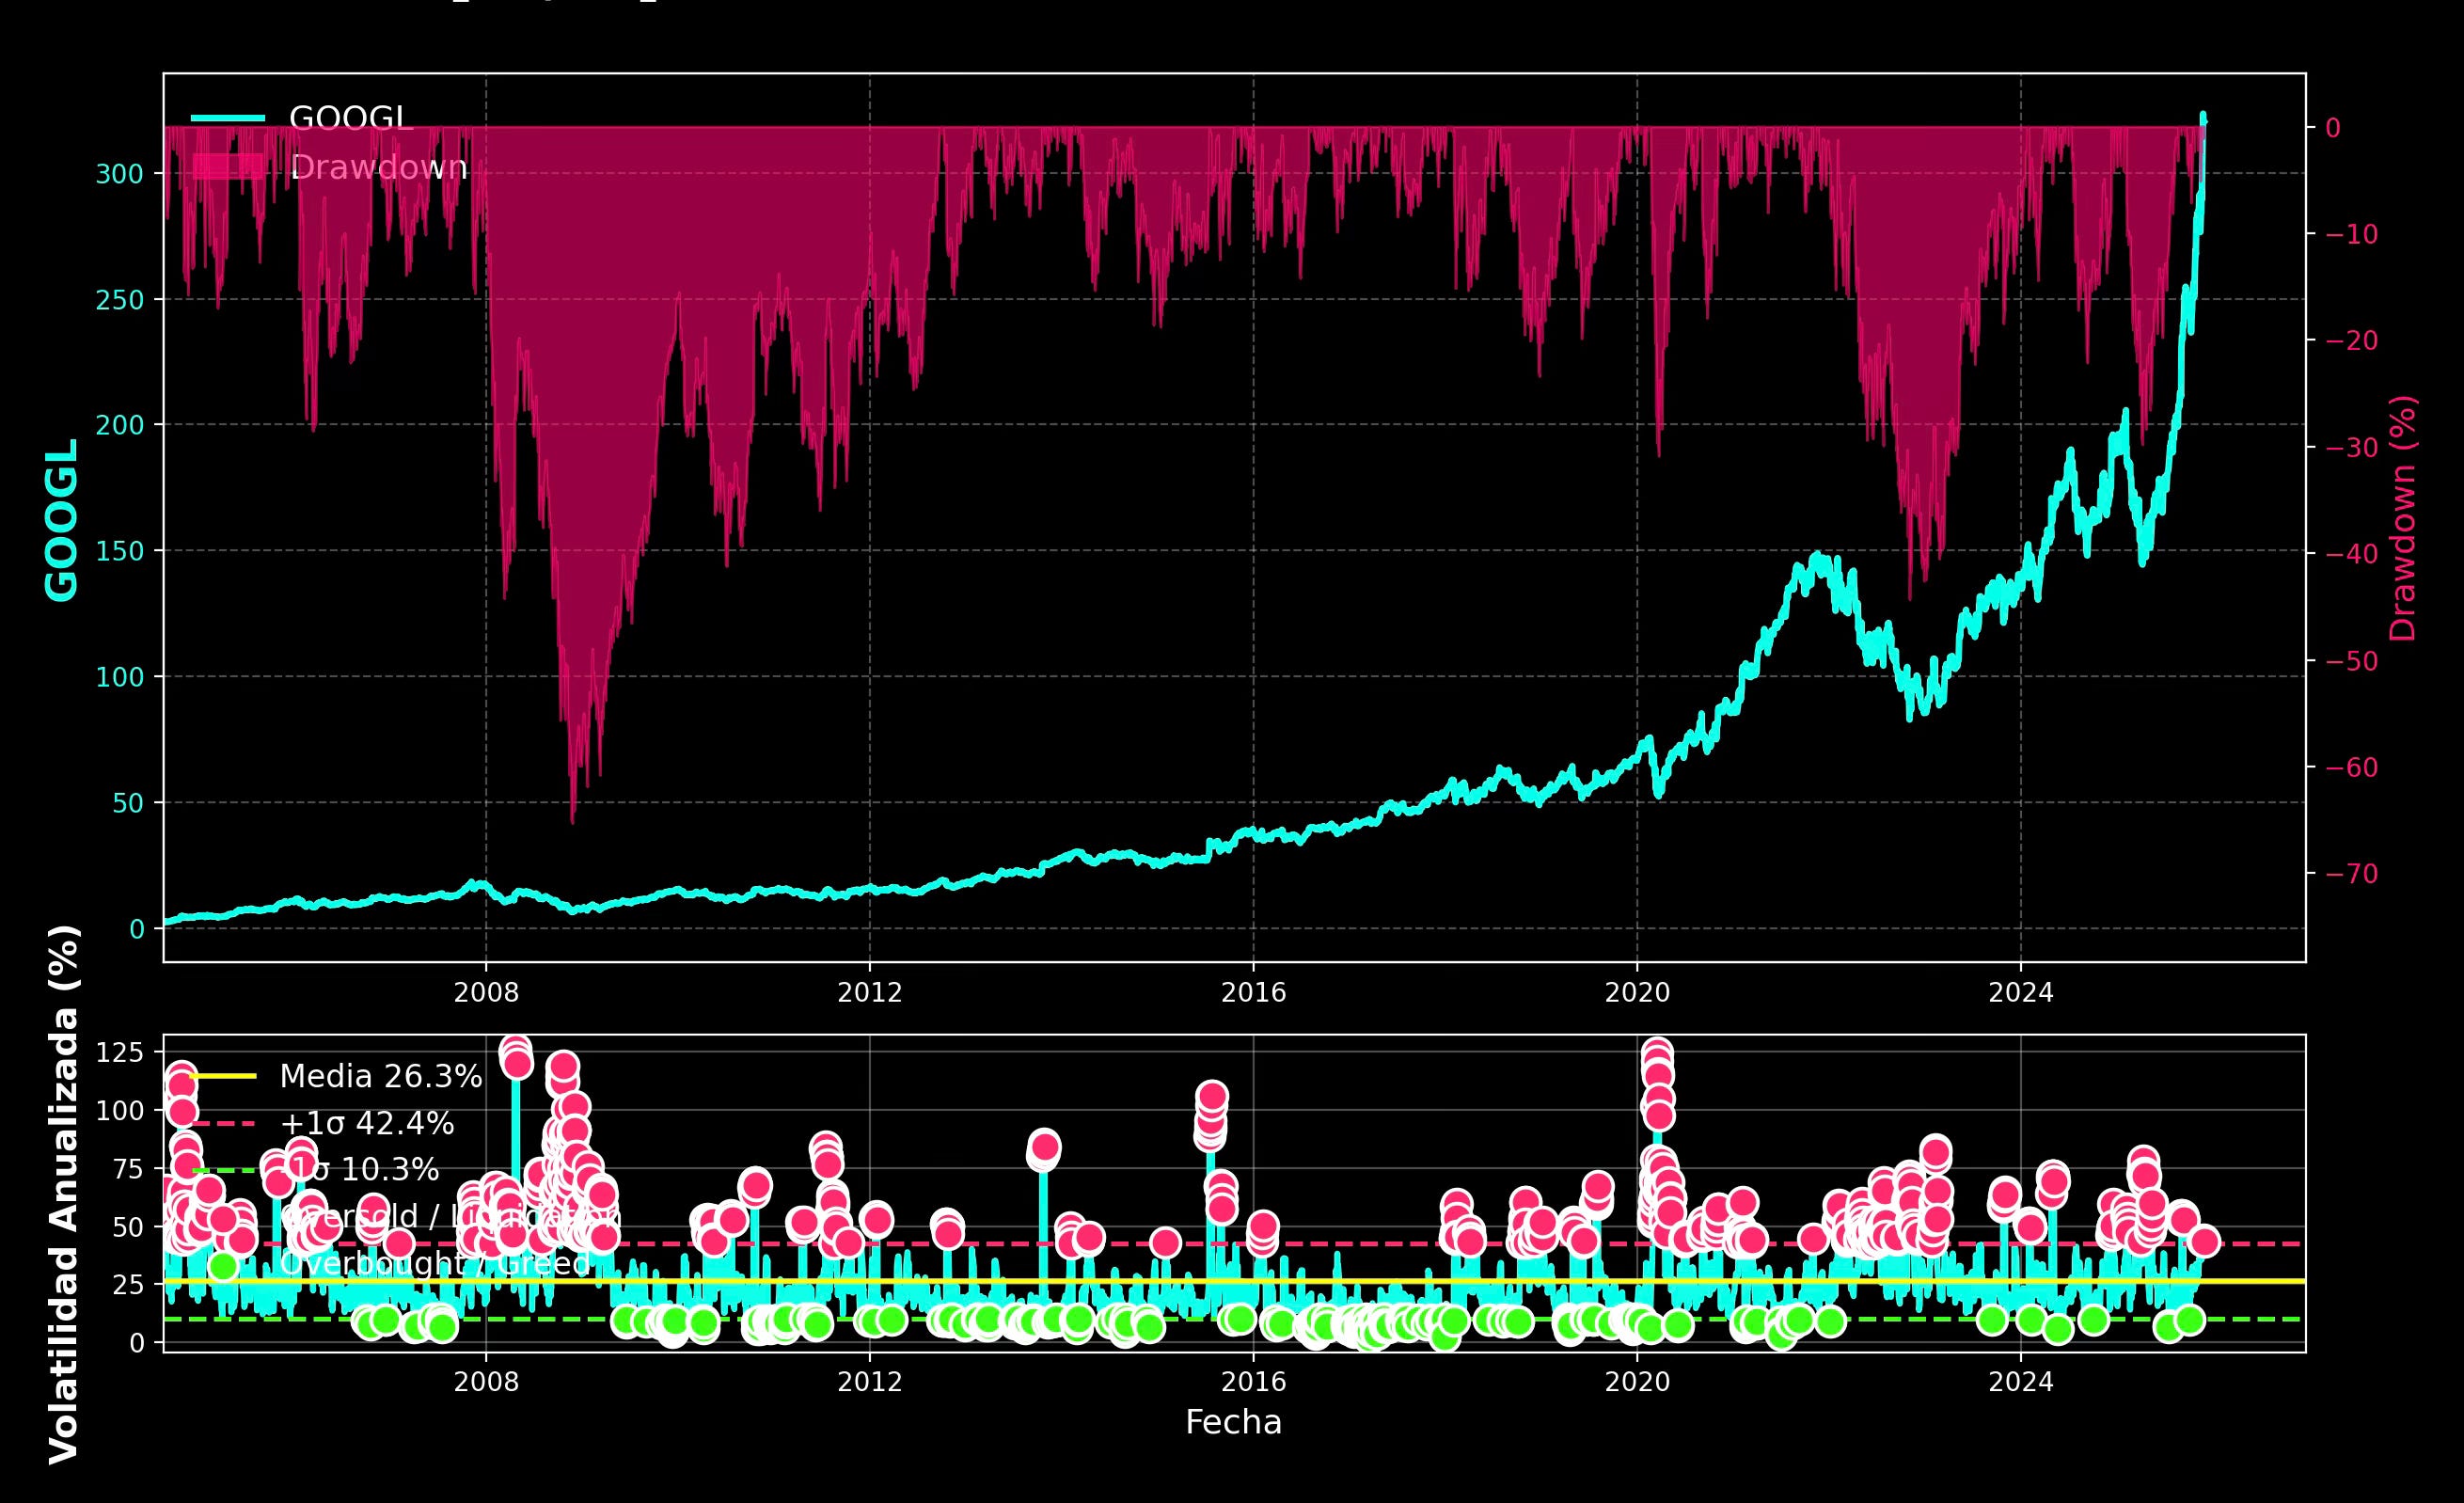Click the 125 tick on the volatility axis
This screenshot has height=1503, width=2464.
pyautogui.click(x=119, y=1052)
